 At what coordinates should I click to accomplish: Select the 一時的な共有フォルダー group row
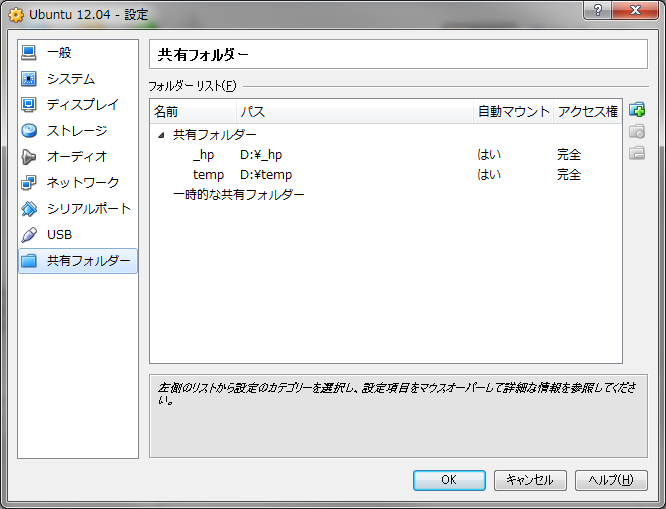click(x=239, y=195)
